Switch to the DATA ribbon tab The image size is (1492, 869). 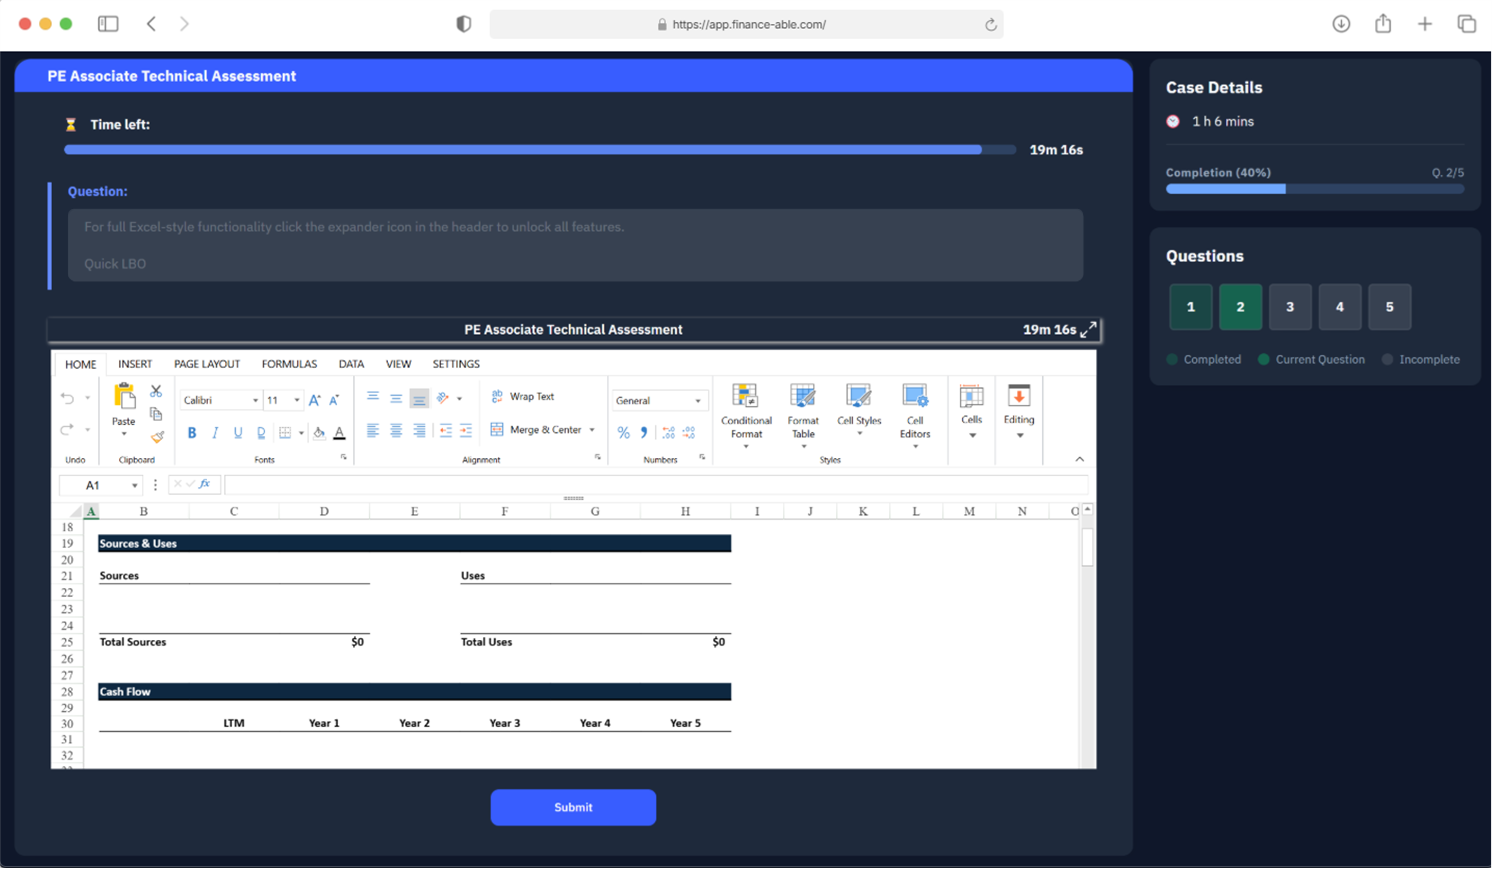tap(351, 364)
